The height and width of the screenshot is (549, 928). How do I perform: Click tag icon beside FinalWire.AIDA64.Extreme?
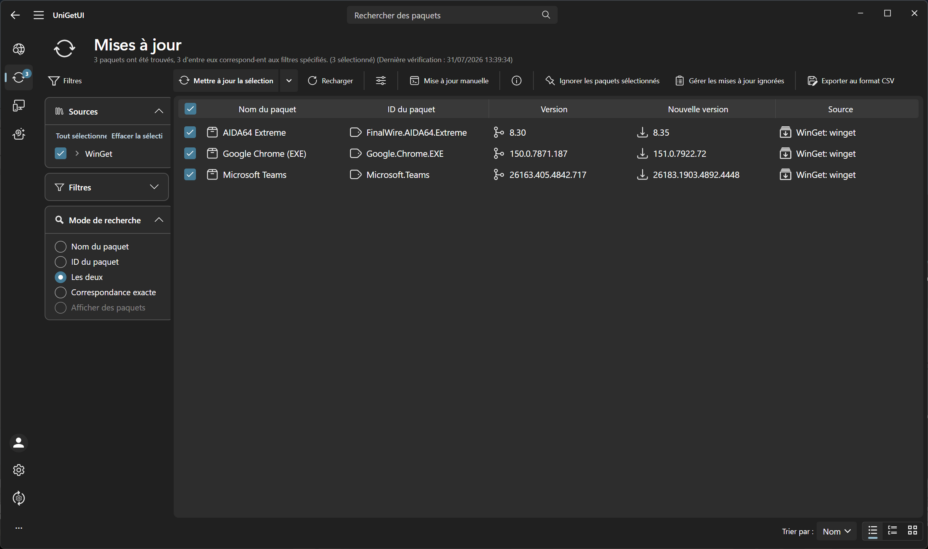355,133
